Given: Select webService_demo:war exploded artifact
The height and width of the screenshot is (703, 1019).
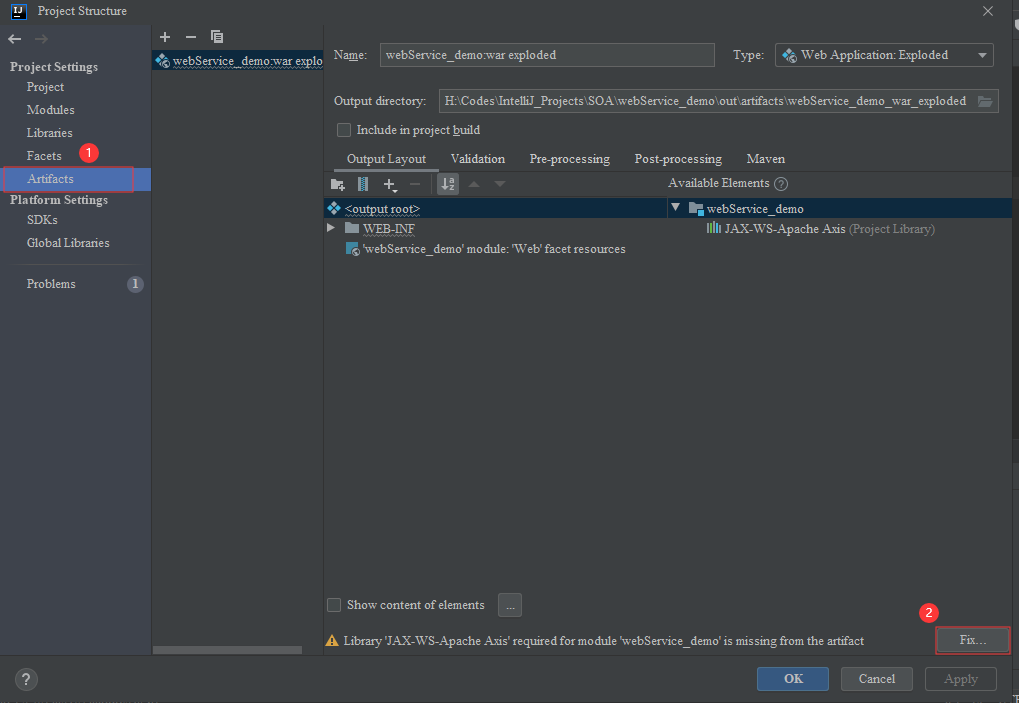Looking at the screenshot, I should tap(238, 60).
